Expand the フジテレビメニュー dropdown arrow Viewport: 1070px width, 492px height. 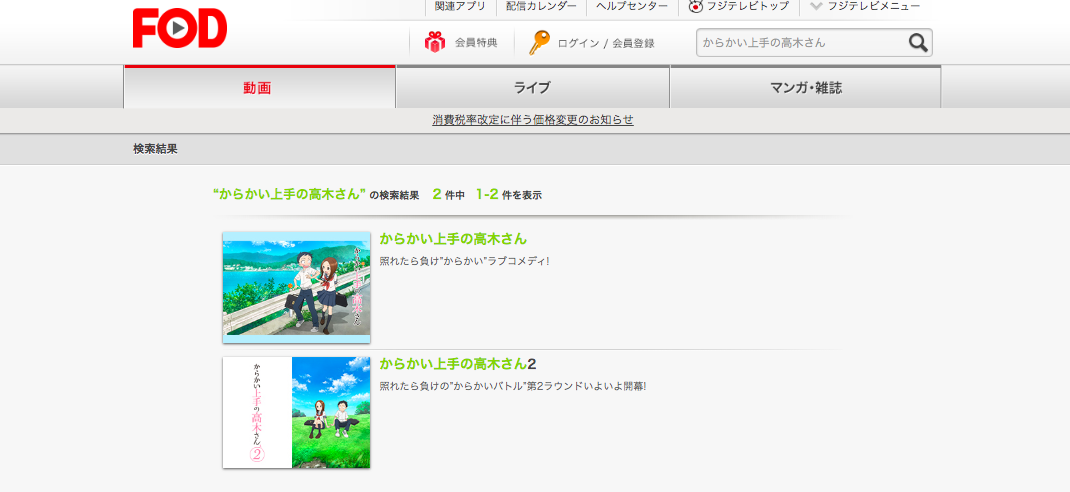pyautogui.click(x=815, y=6)
